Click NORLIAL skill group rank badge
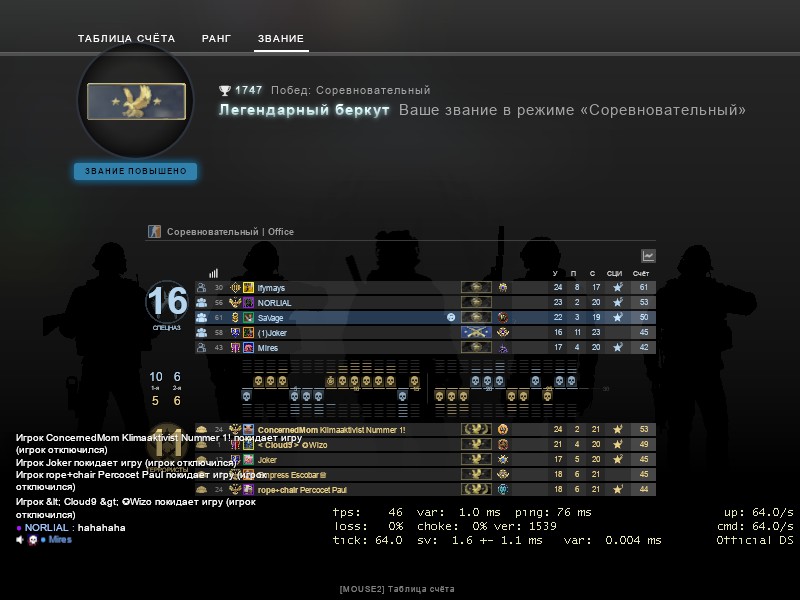The height and width of the screenshot is (600, 800). tap(476, 302)
